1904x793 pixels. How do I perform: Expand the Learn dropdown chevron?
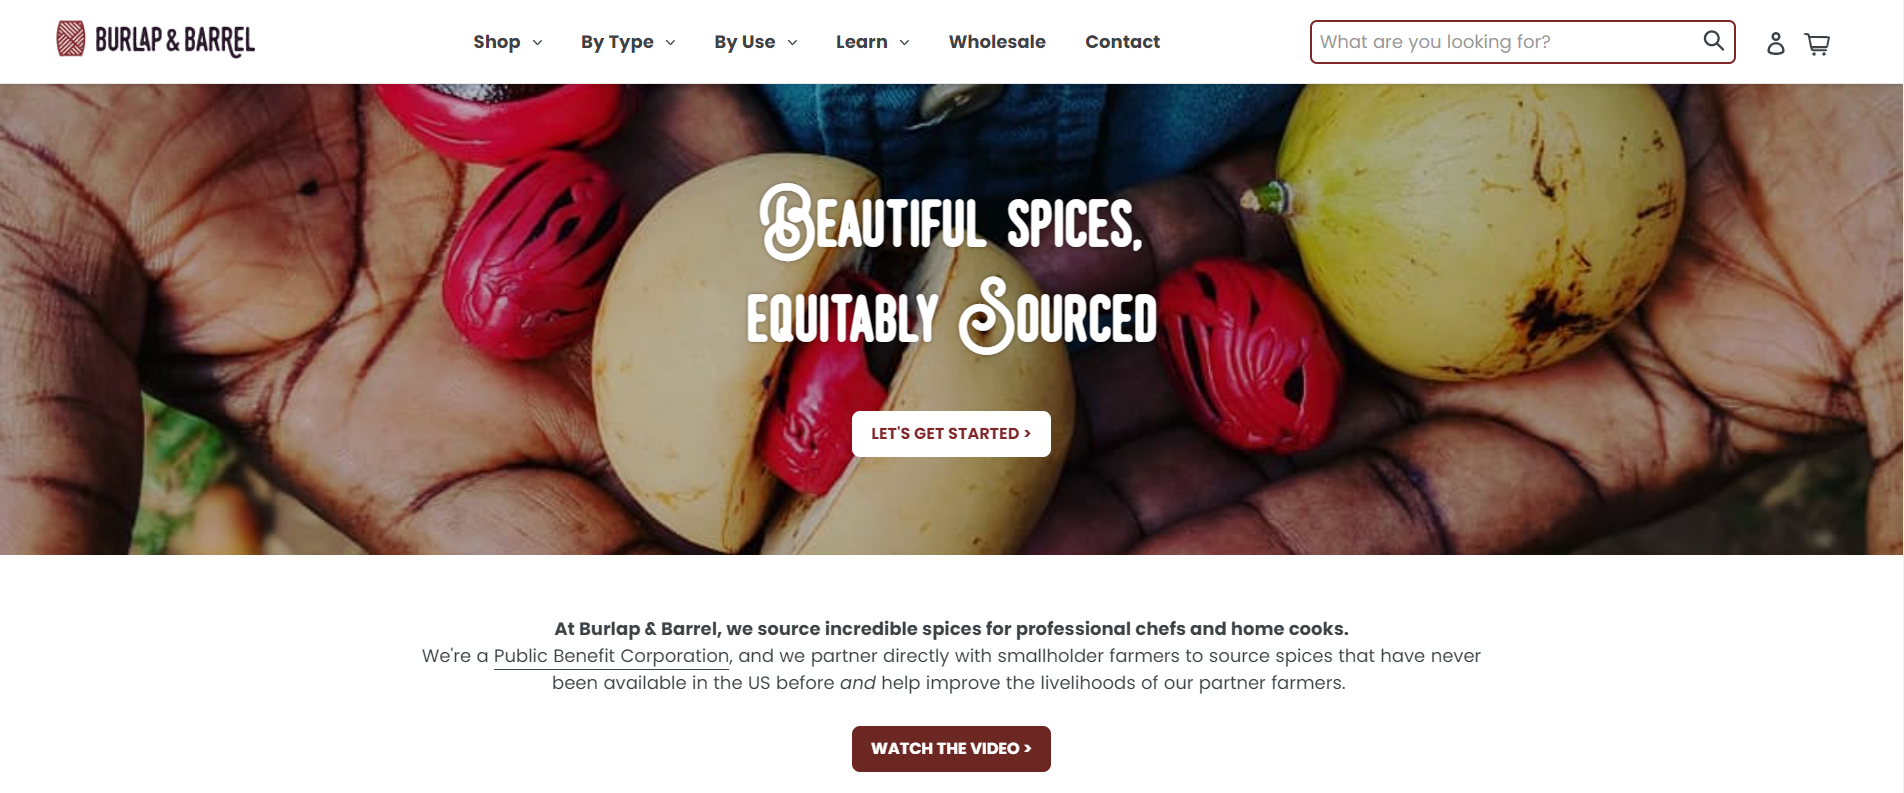(904, 42)
